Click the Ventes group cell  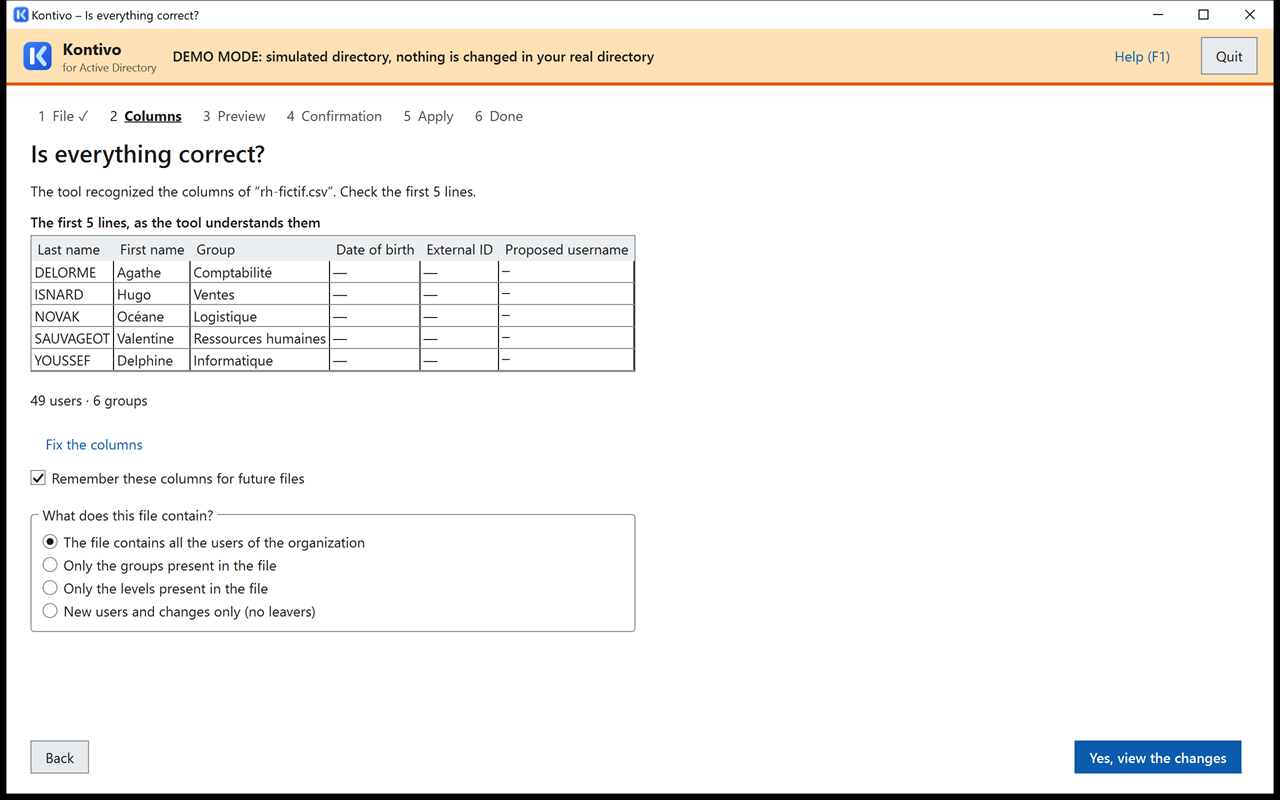[260, 294]
